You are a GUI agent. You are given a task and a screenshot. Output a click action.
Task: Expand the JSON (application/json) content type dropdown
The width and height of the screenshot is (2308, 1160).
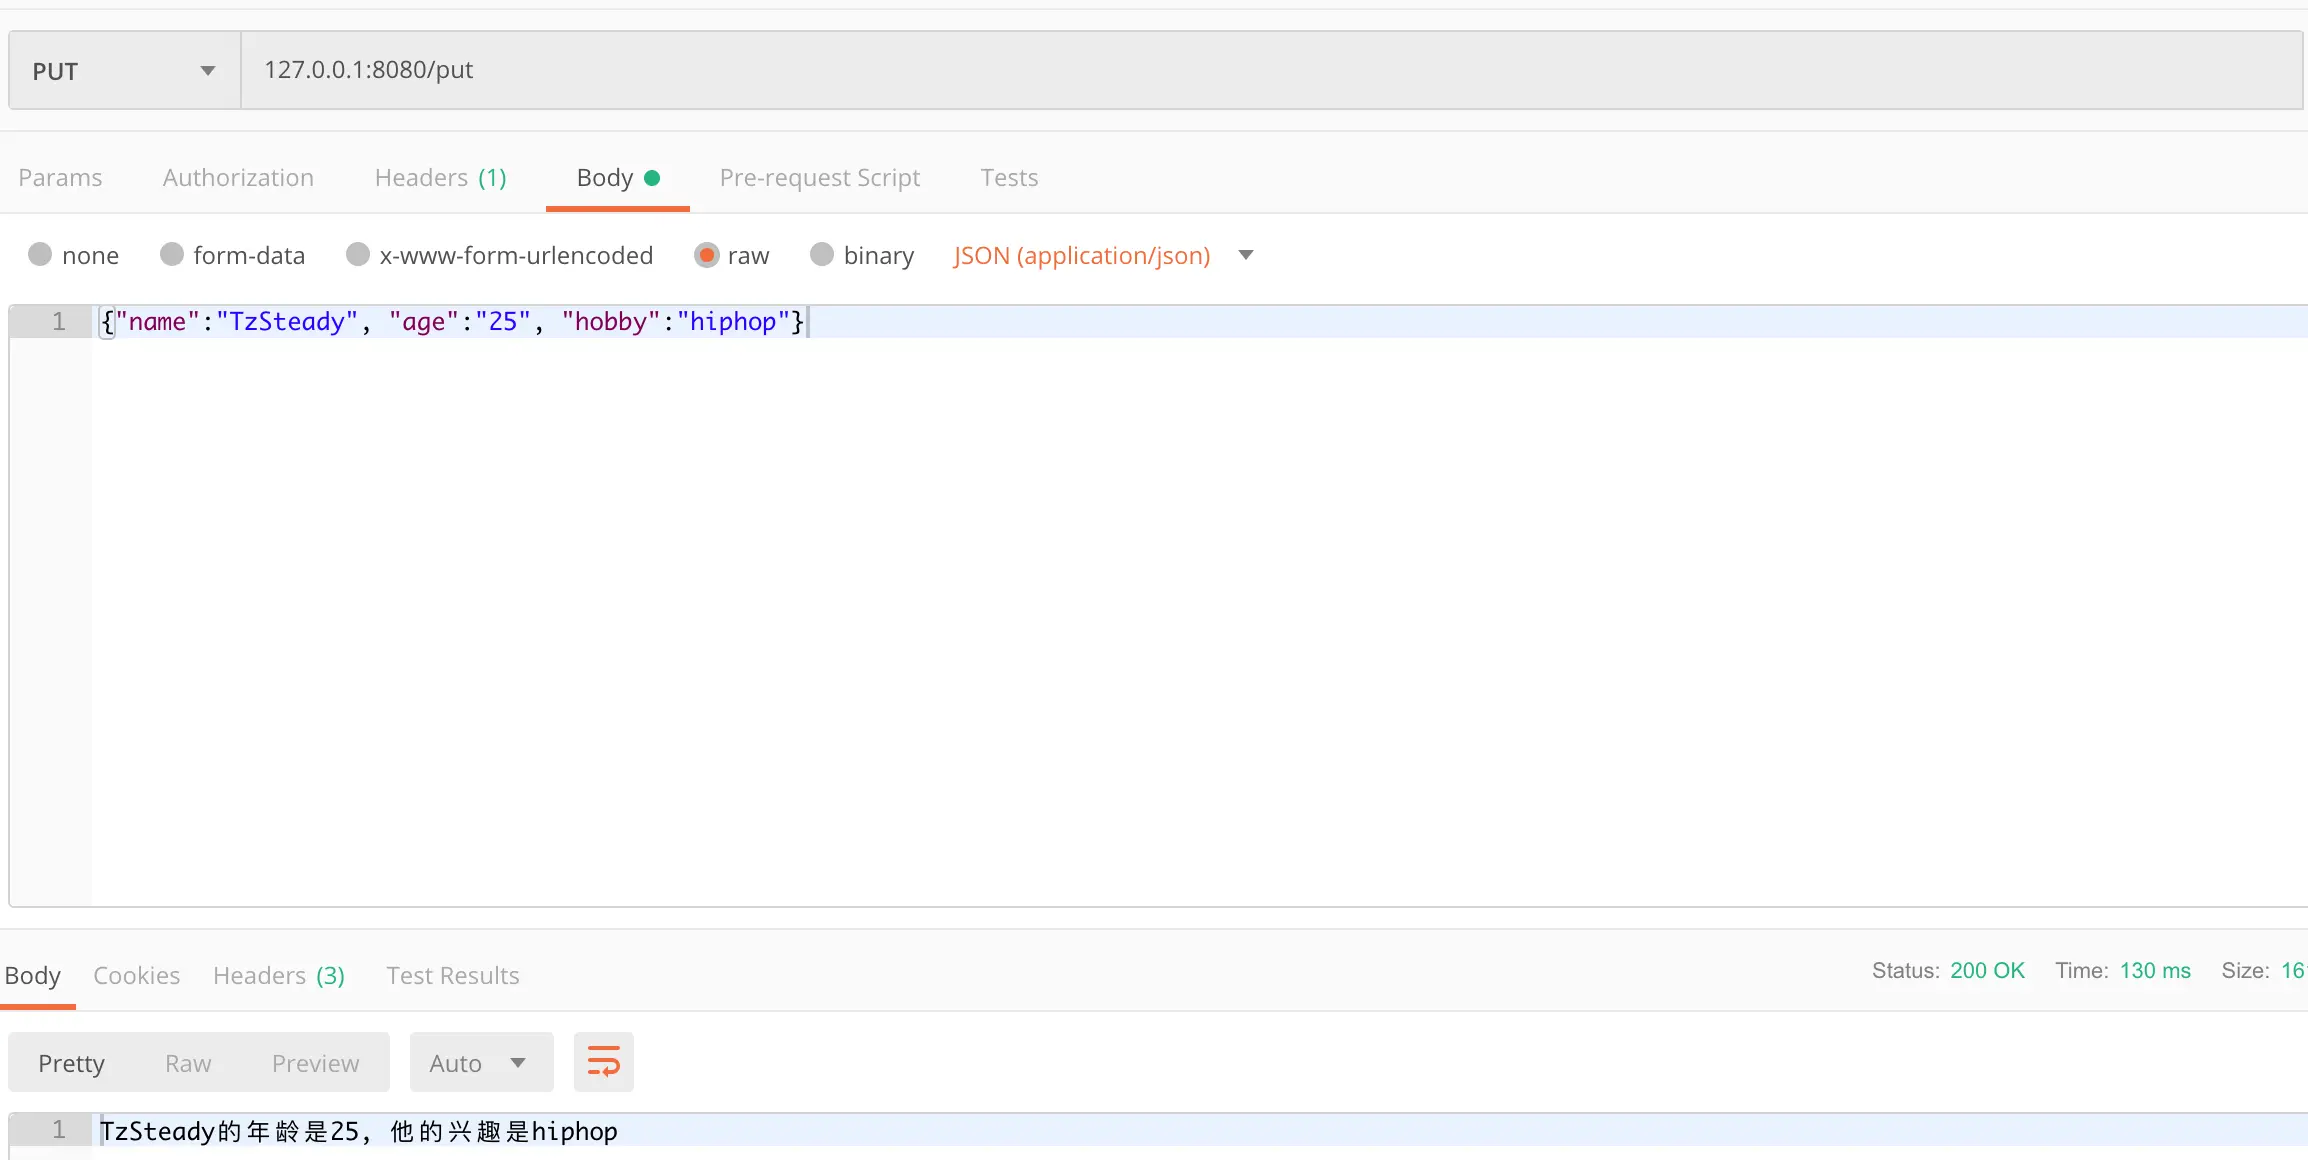click(x=1245, y=255)
